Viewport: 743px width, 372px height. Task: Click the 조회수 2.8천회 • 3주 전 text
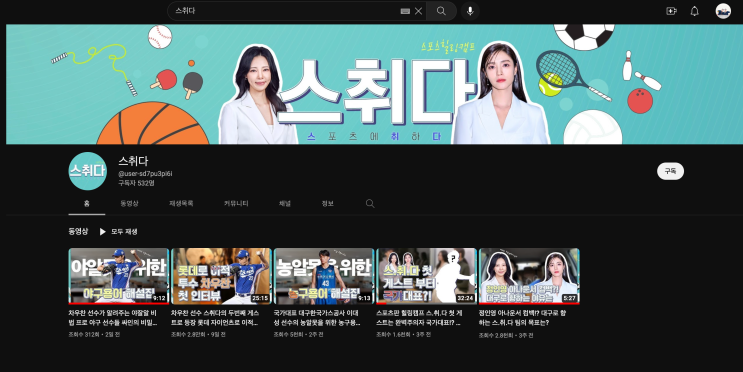tap(506, 335)
